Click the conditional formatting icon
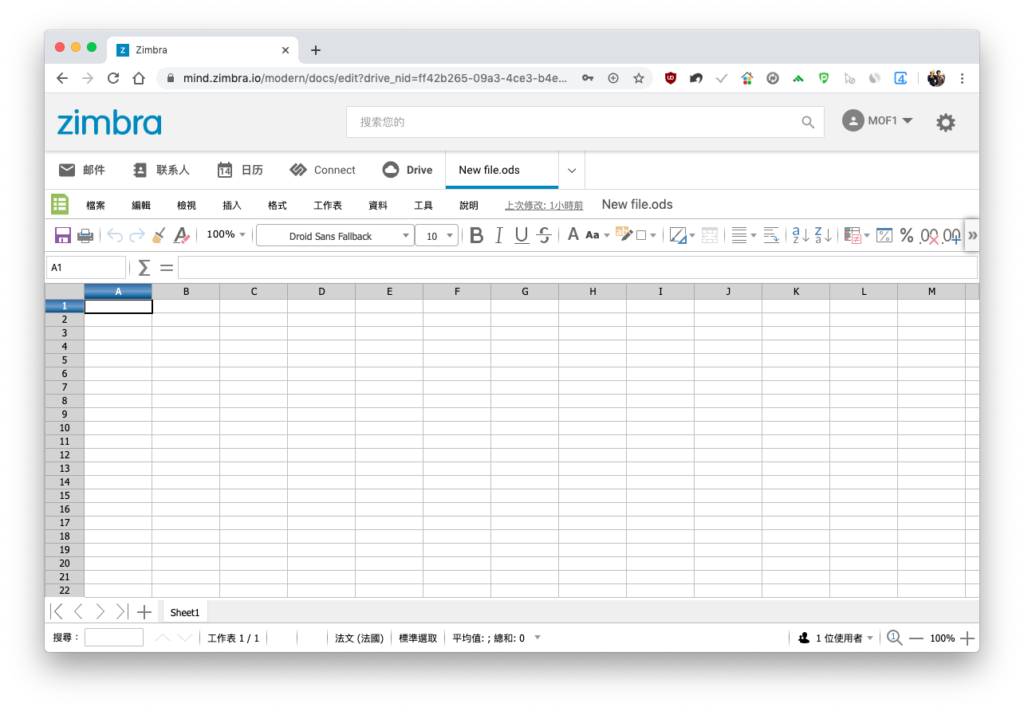Viewport: 1024px width, 711px height. (853, 236)
